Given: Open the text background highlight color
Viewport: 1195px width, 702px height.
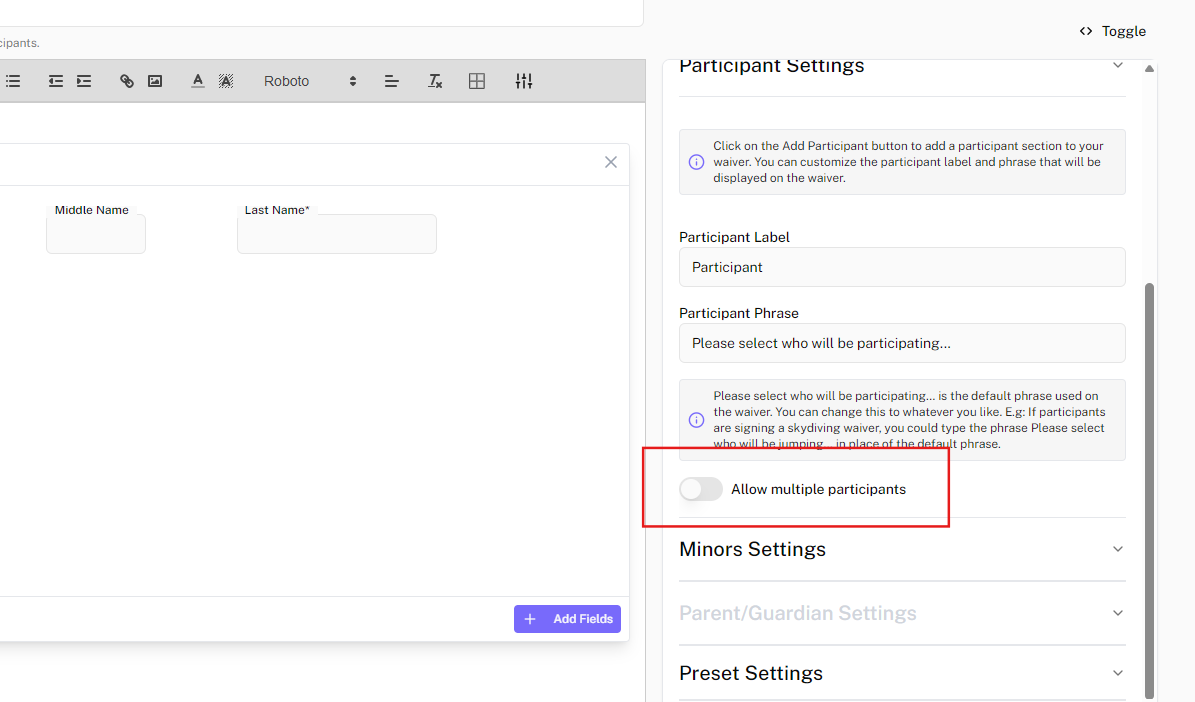Looking at the screenshot, I should [226, 81].
